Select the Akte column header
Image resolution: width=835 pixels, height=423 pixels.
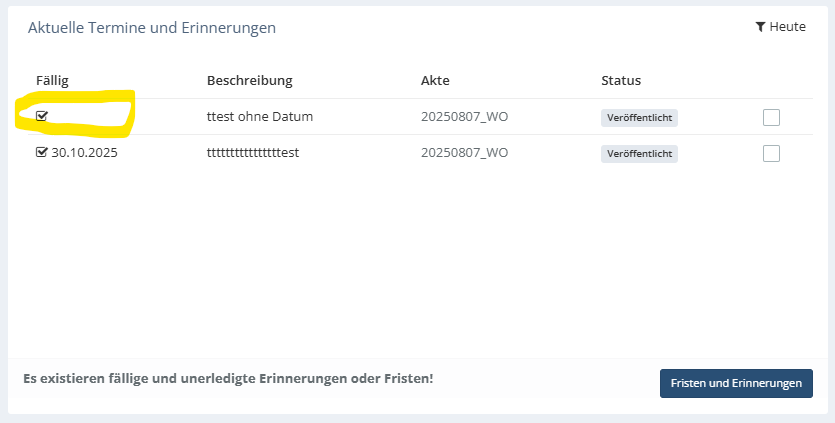(435, 80)
